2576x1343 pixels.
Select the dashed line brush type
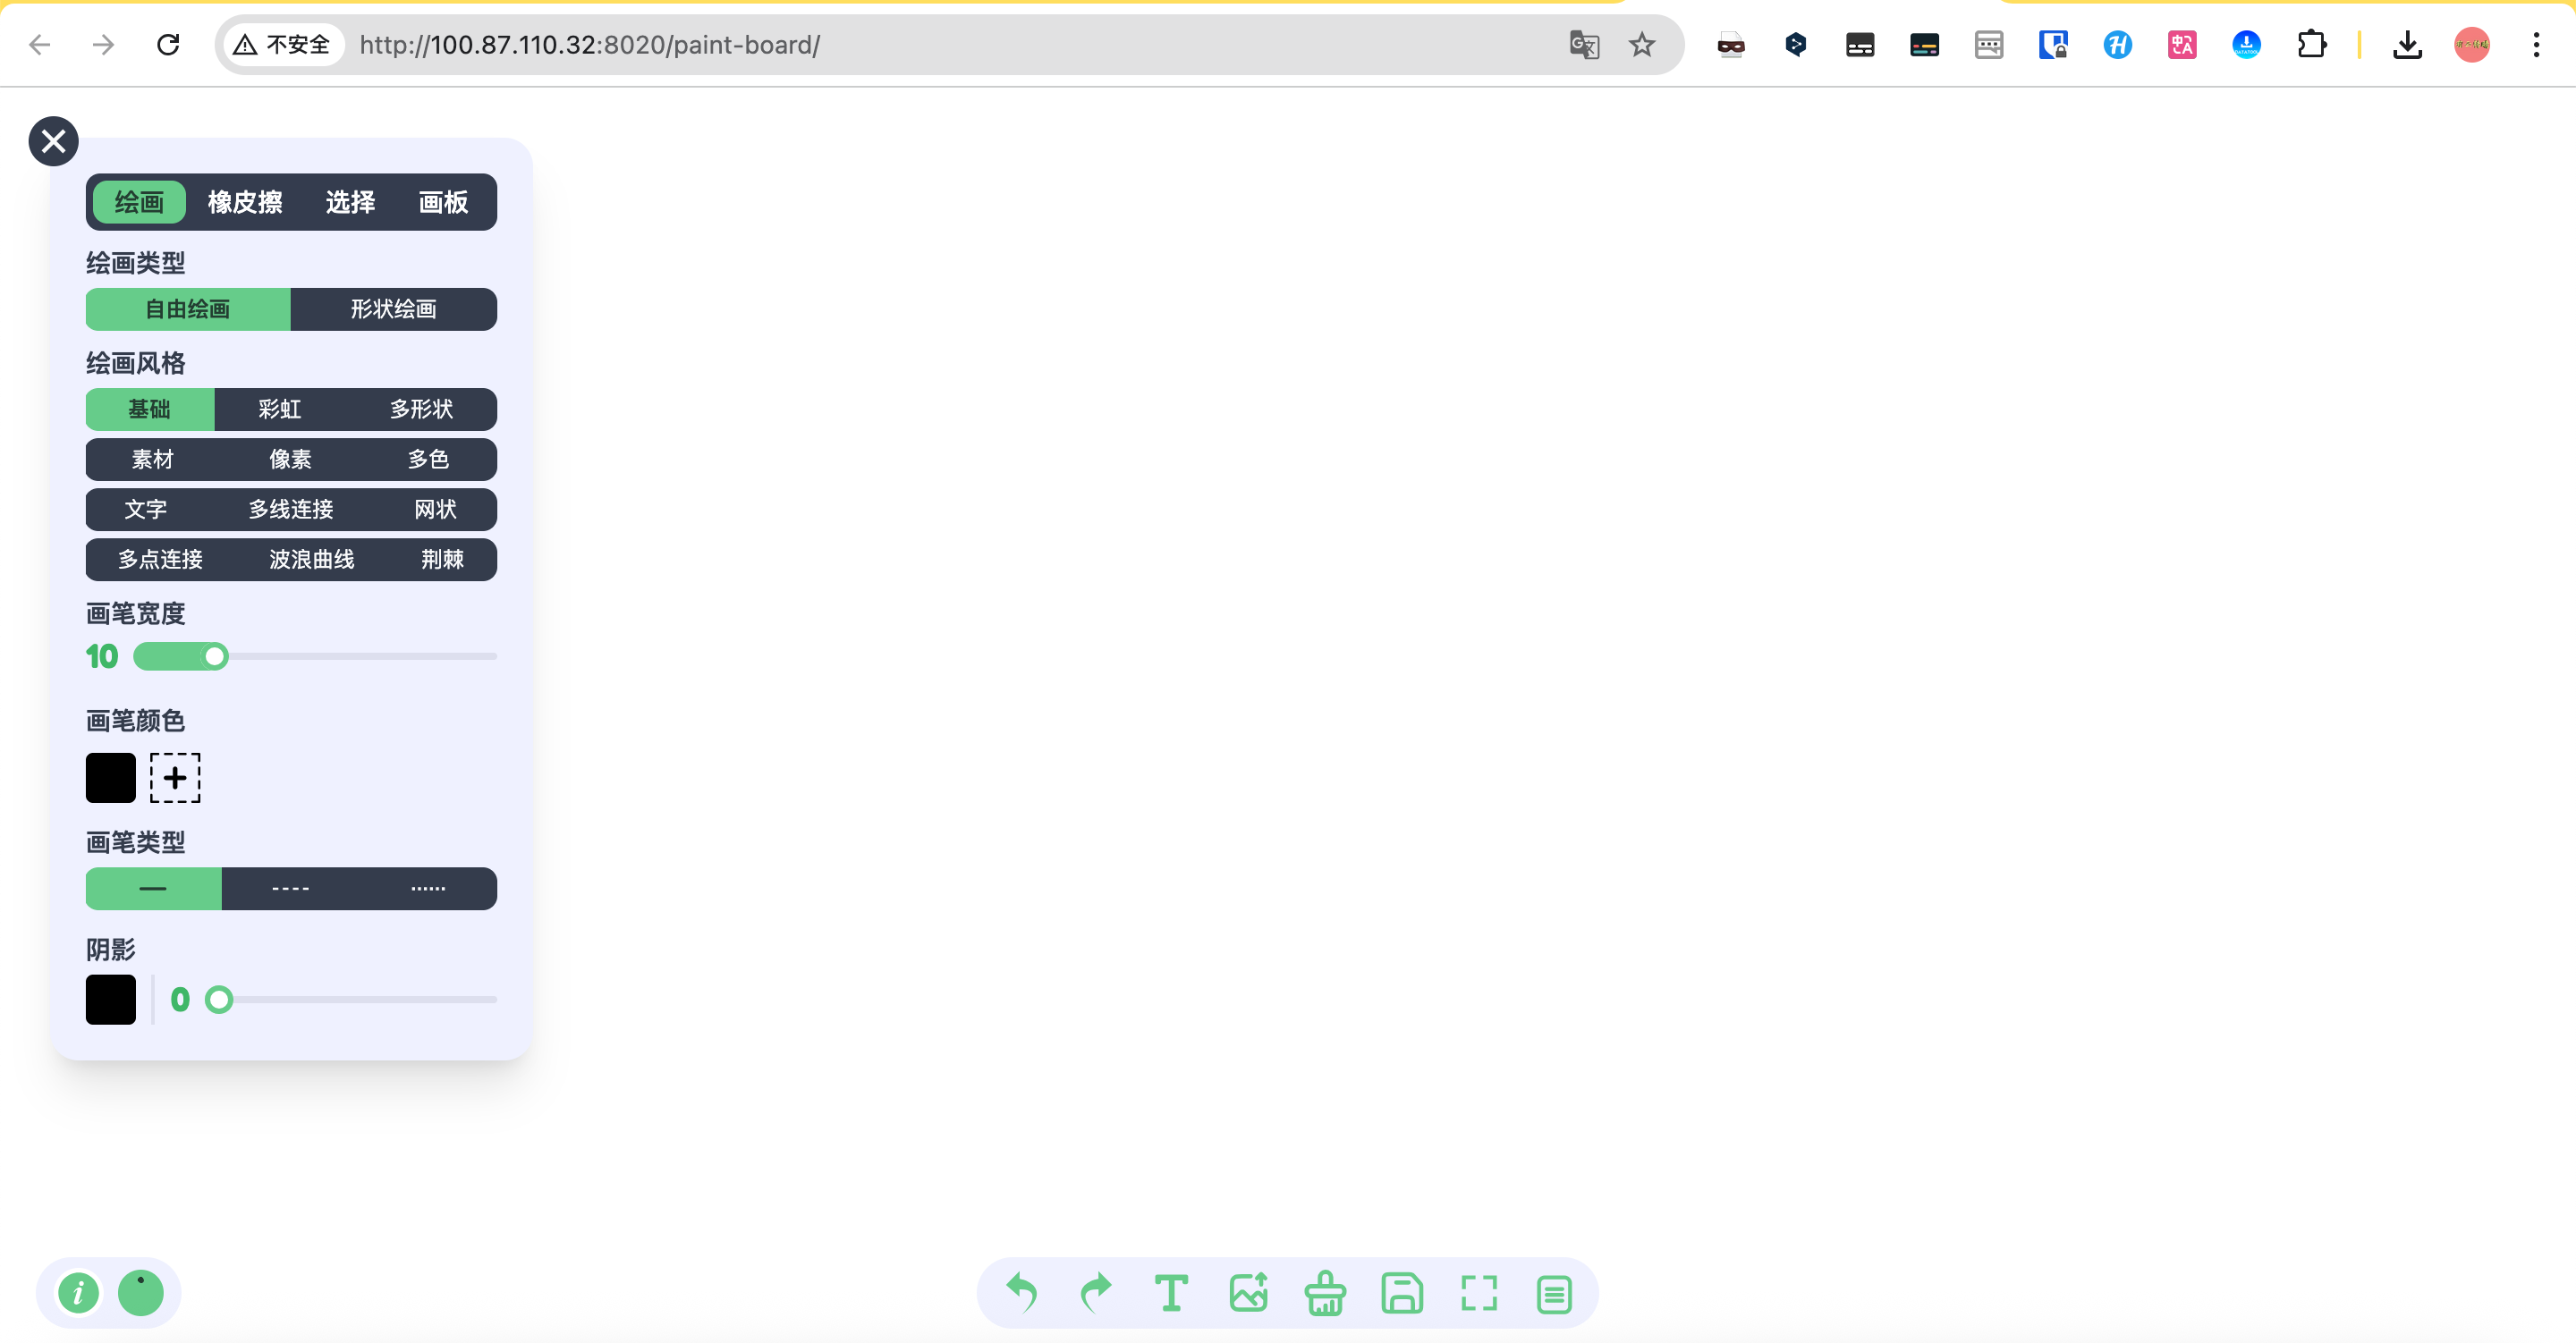click(290, 888)
